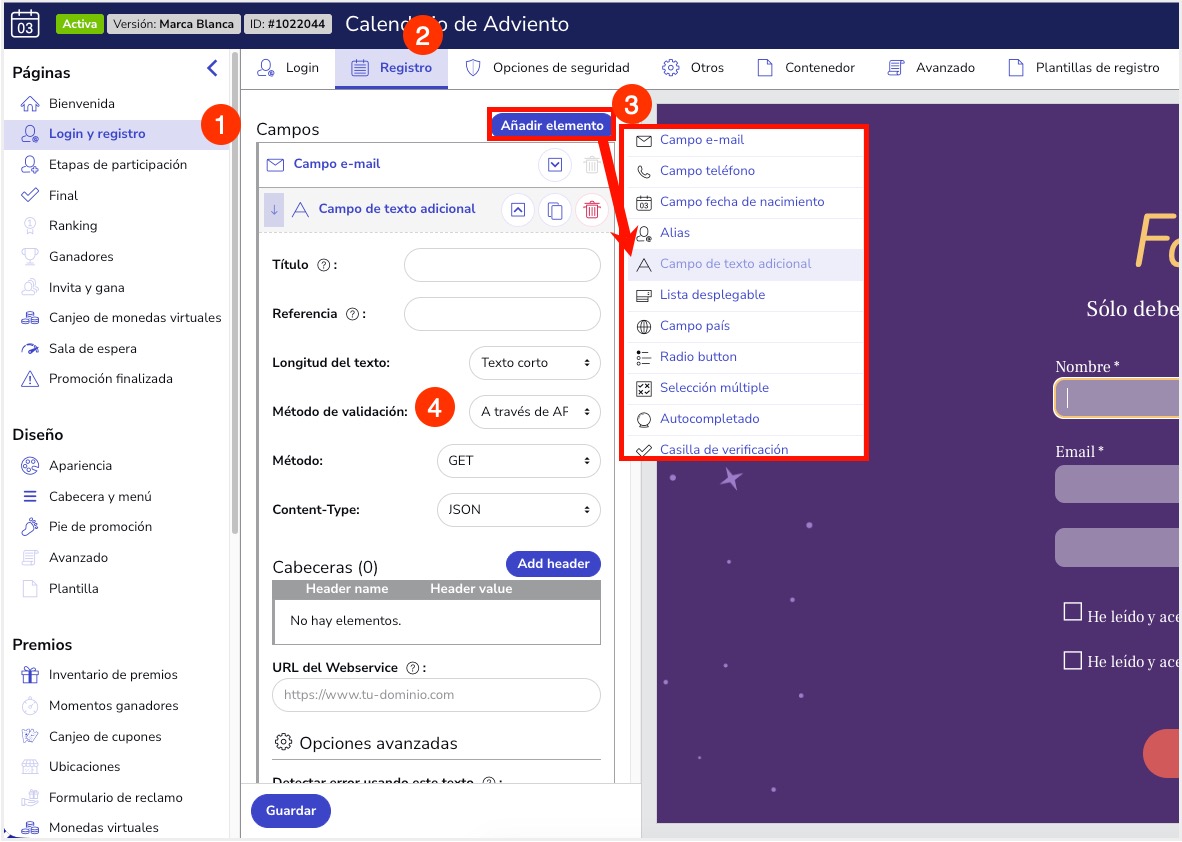Click the help icon beside Referencia
The height and width of the screenshot is (842, 1182).
click(x=352, y=314)
